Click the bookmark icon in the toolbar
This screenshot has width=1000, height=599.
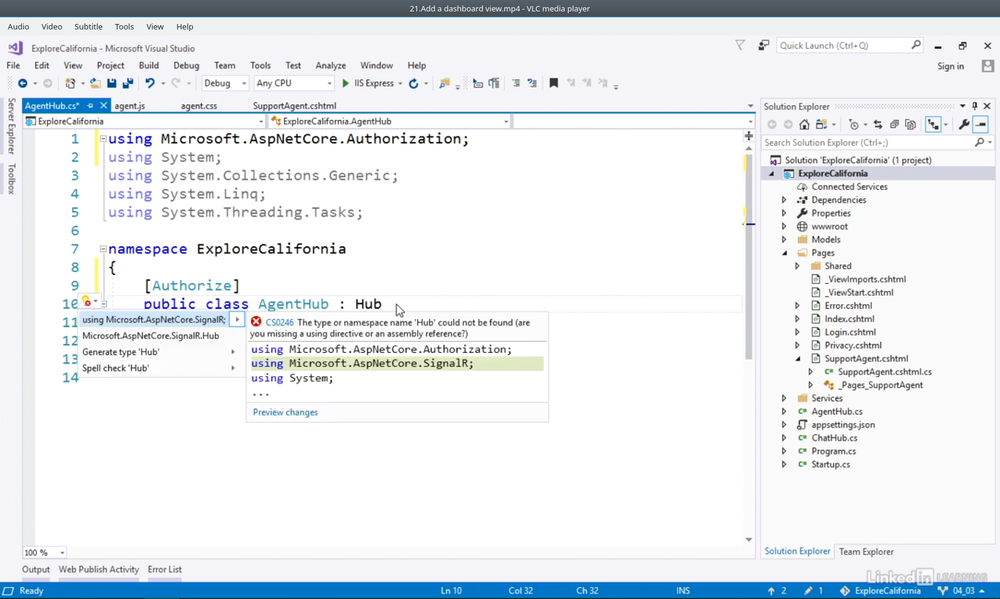point(553,84)
